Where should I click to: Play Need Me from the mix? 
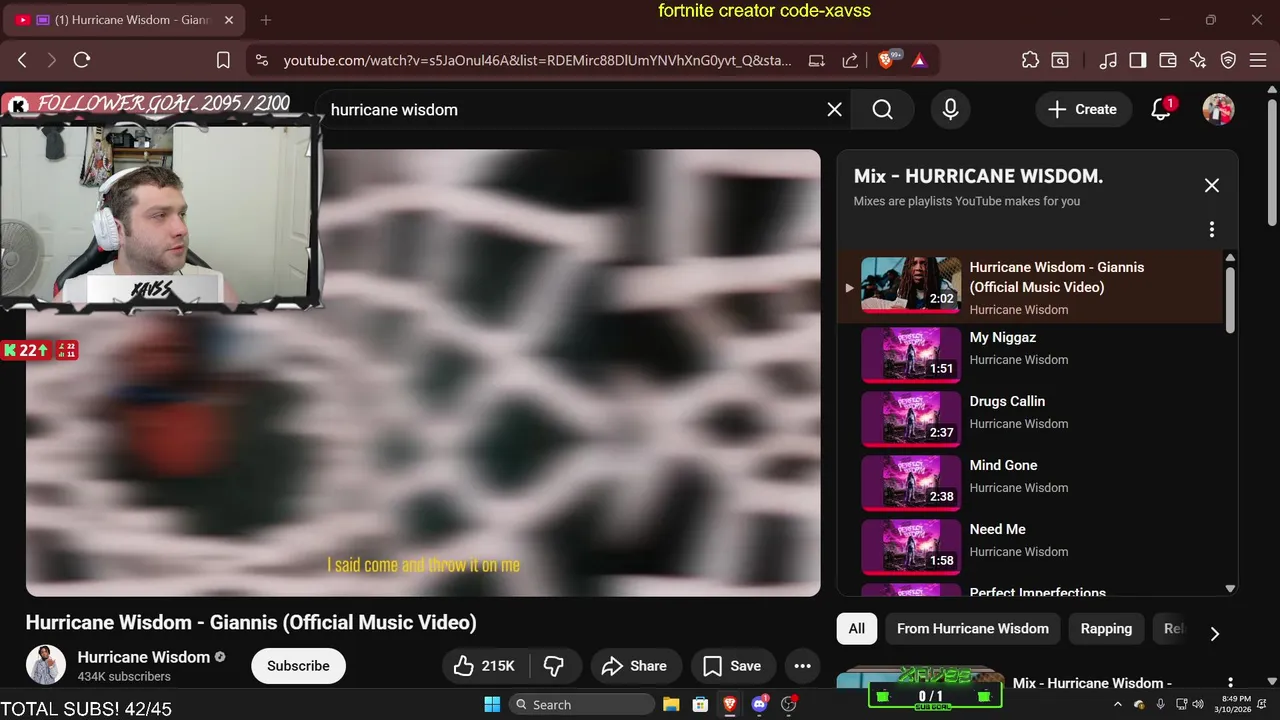tap(1030, 545)
